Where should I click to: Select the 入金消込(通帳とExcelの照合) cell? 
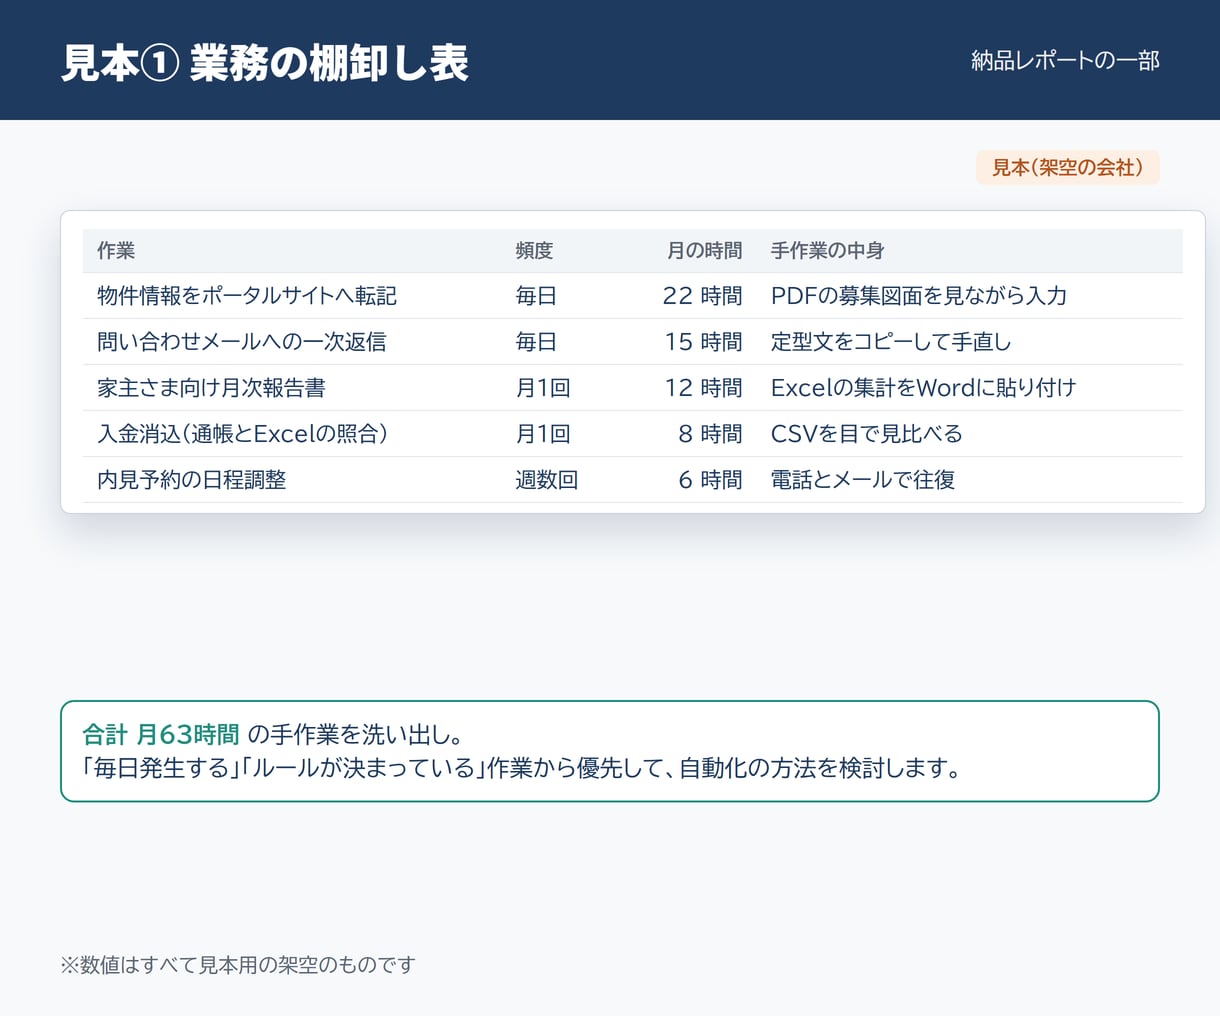click(x=243, y=434)
